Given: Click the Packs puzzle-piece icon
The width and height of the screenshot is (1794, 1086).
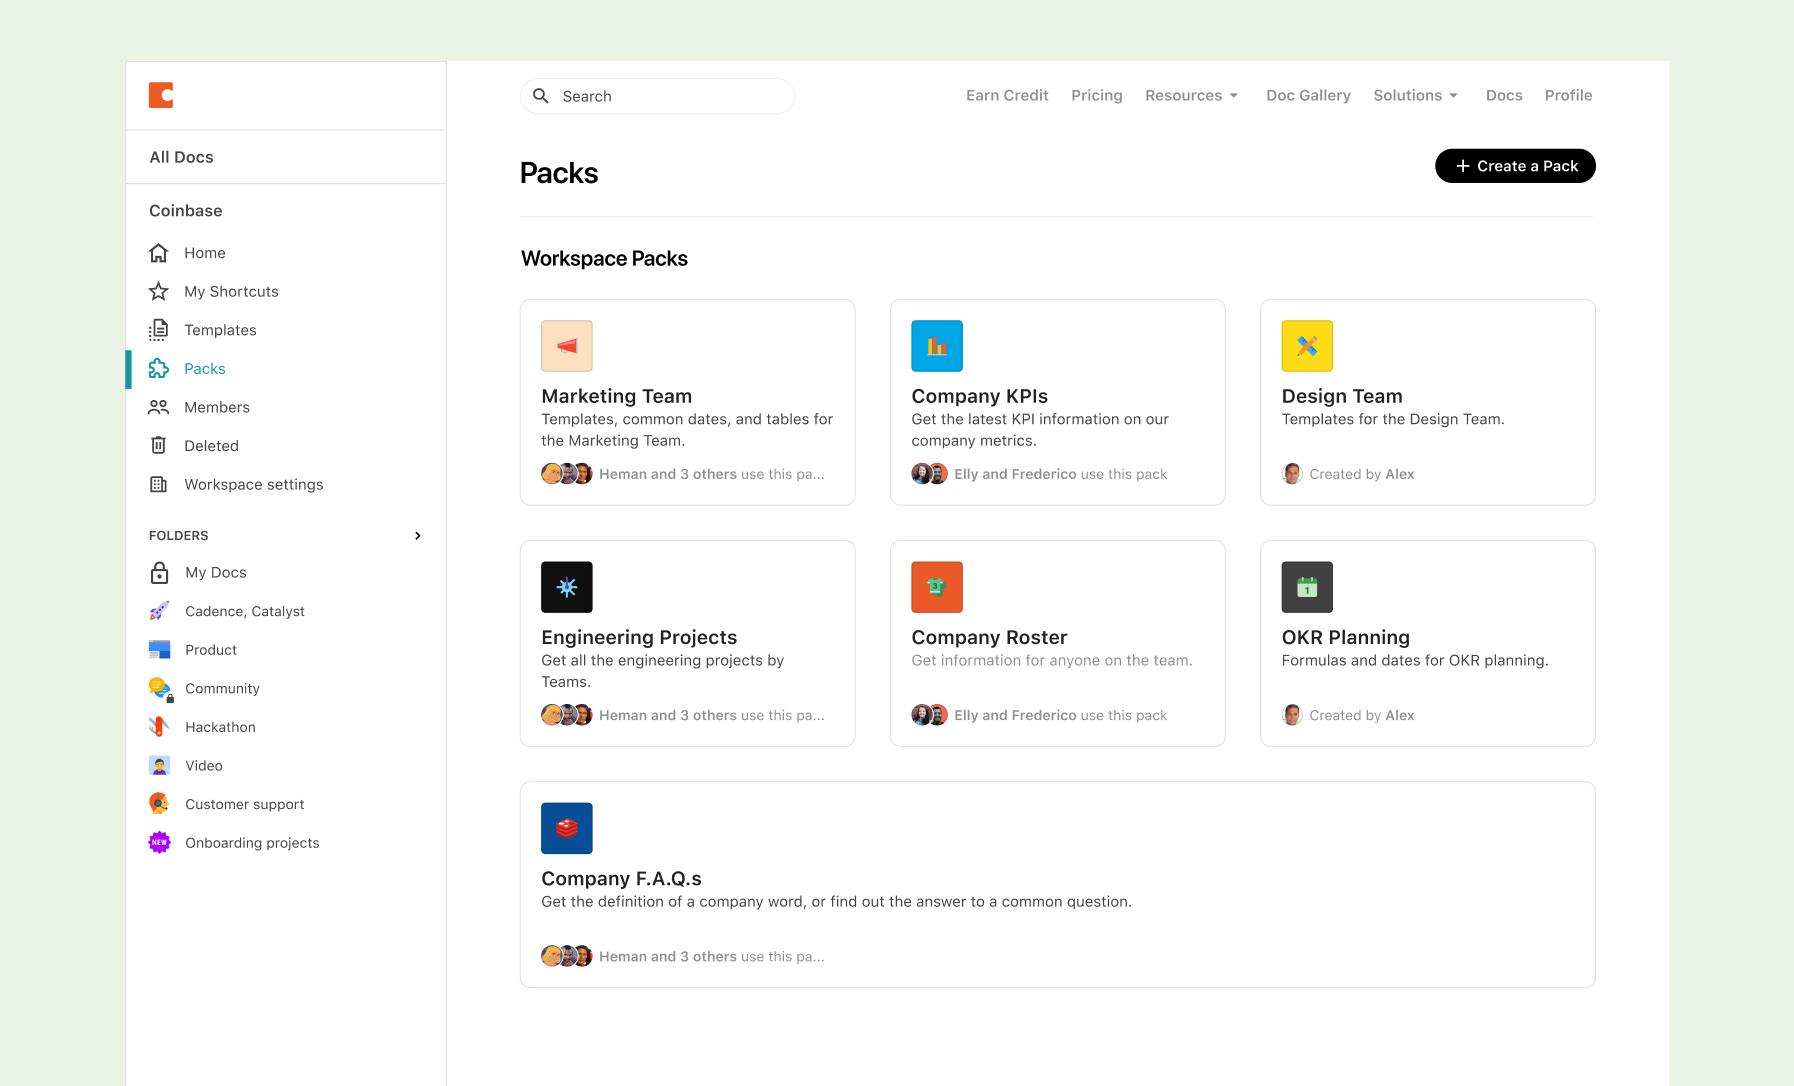Looking at the screenshot, I should (x=158, y=369).
